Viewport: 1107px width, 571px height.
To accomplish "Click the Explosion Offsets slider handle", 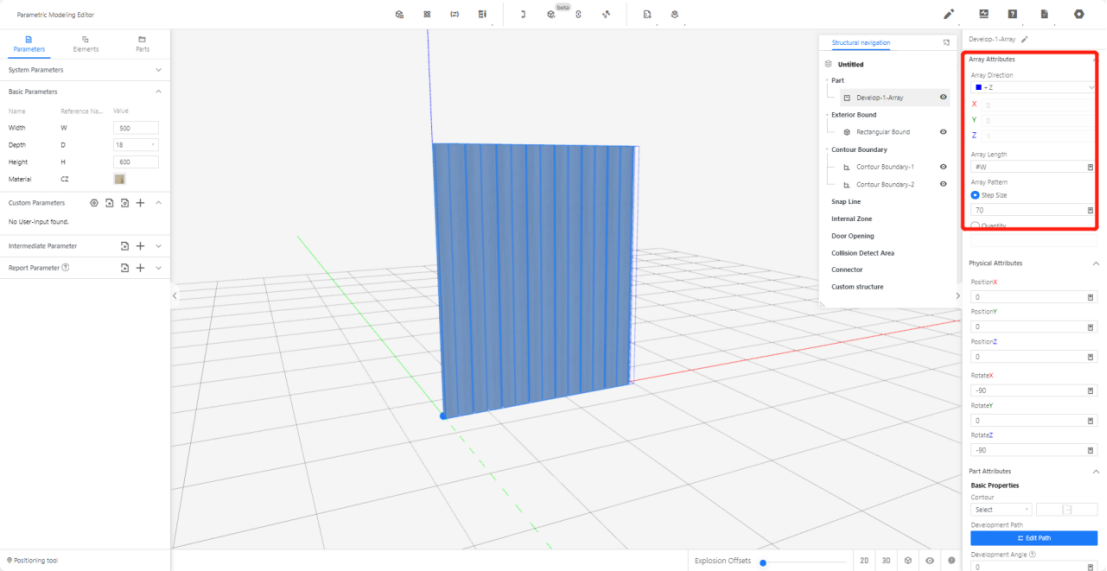I will click(763, 562).
